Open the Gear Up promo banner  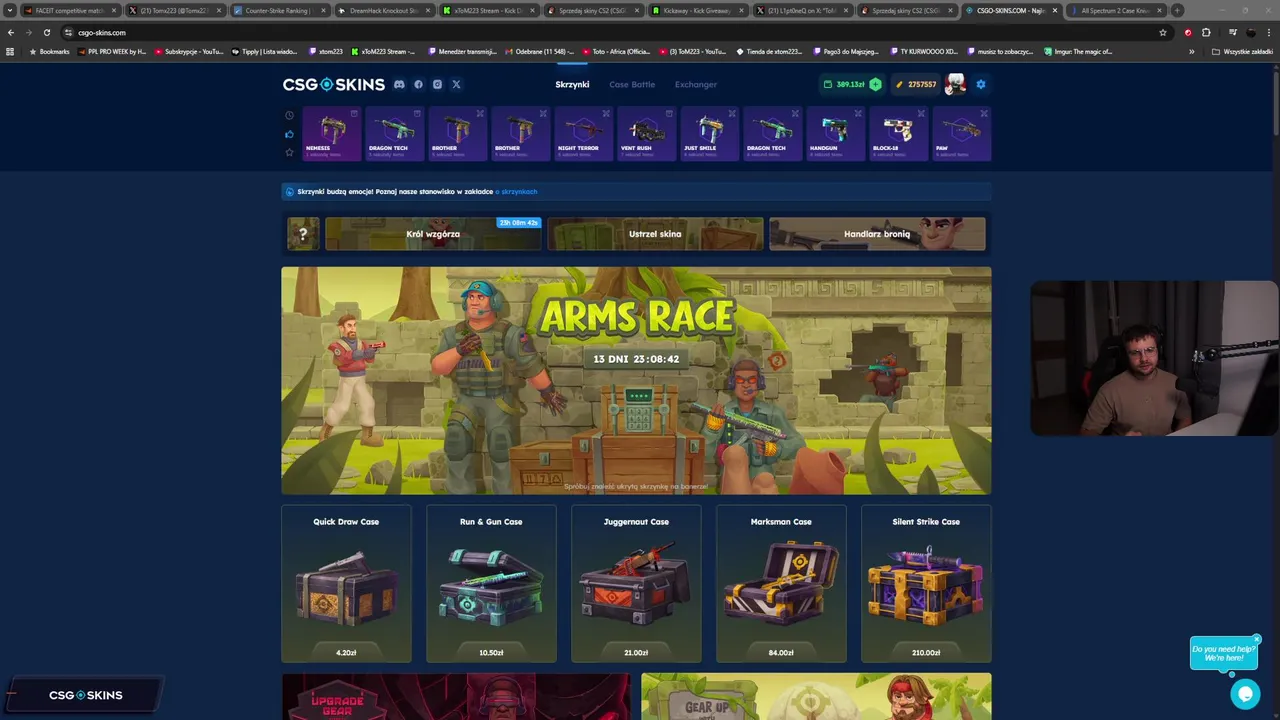point(816,697)
